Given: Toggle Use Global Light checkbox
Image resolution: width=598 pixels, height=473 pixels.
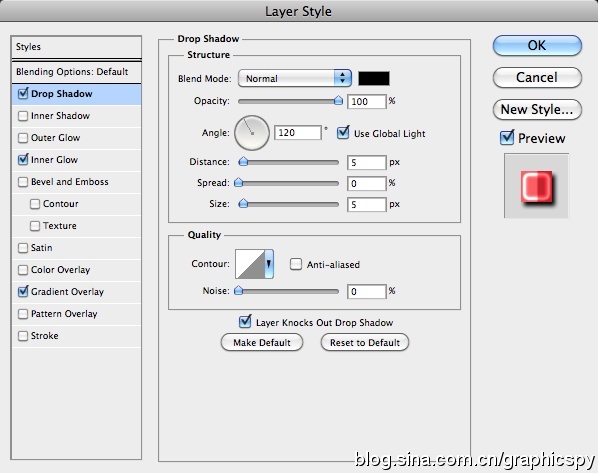Looking at the screenshot, I should pos(343,133).
